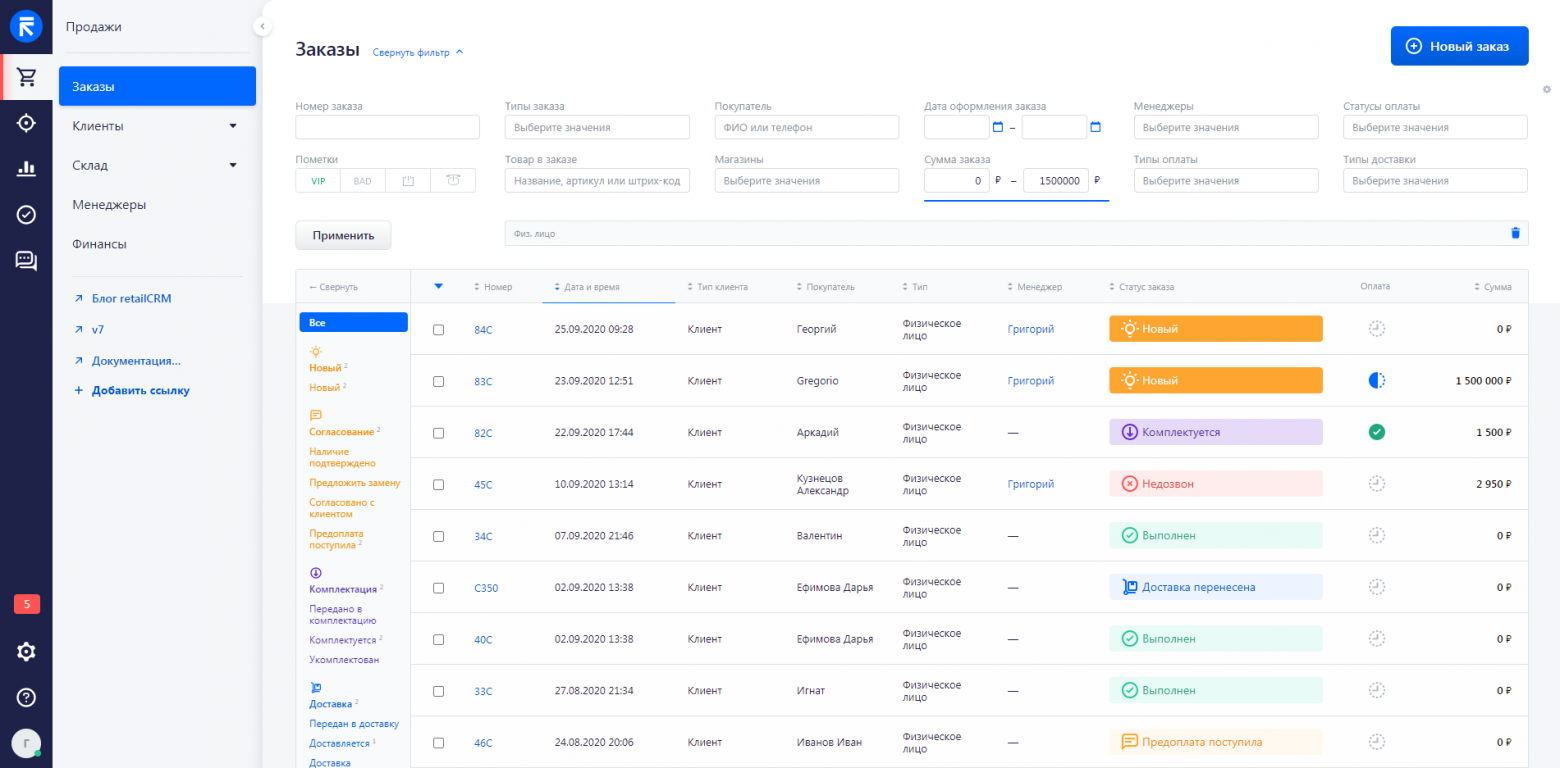The height and width of the screenshot is (768, 1560).
Task: Open settings via the gear icon
Action: tap(26, 651)
